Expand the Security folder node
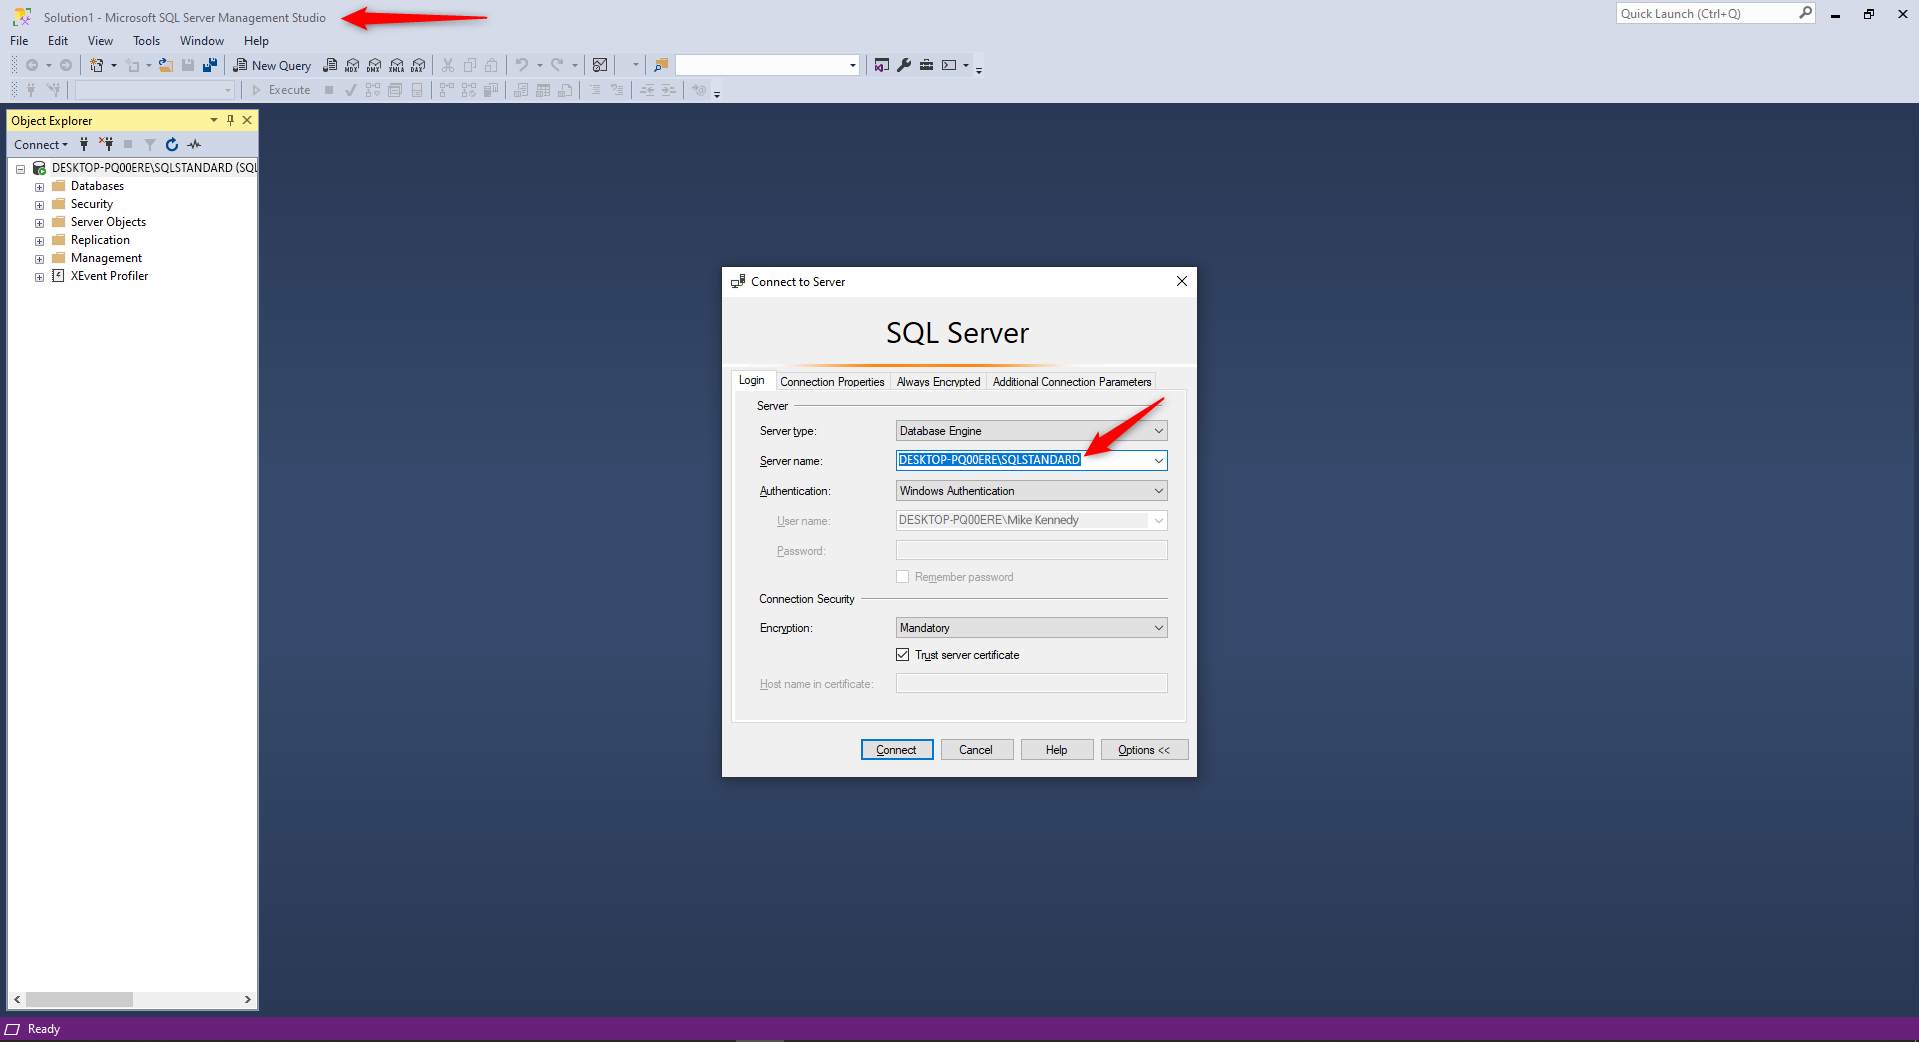Screen dimensions: 1919x1042 coord(39,205)
